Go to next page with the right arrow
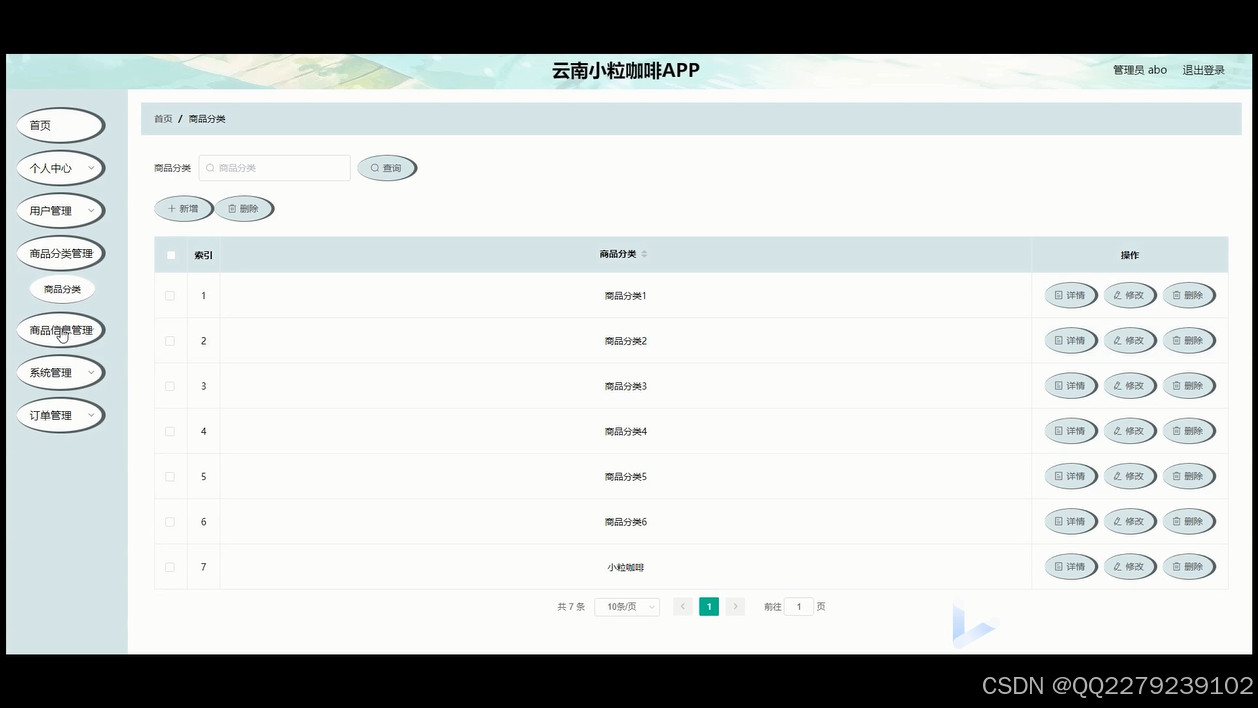Screen dimensions: 1258x708 [734, 606]
